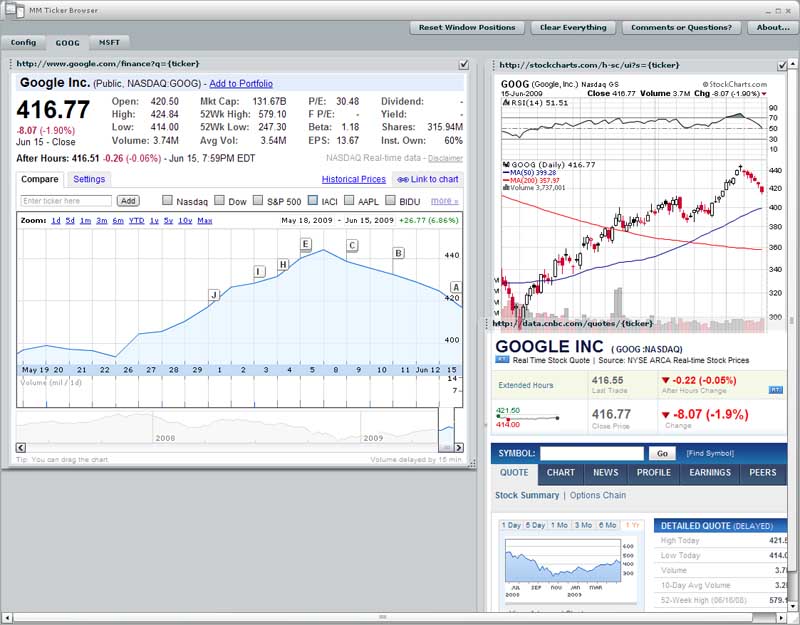Set chart zoom to YTD
Screen dimensions: 800x625
click(x=136, y=221)
